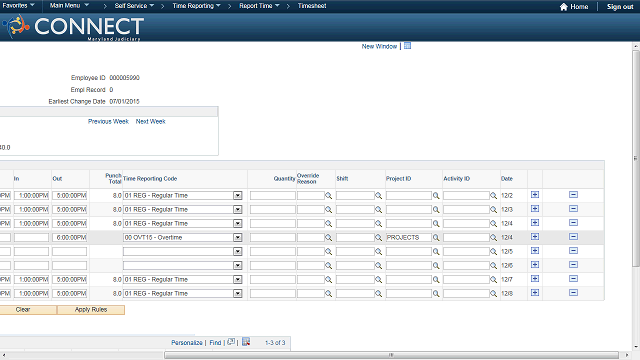Look up Activity ID for 12/8 row

click(493, 293)
